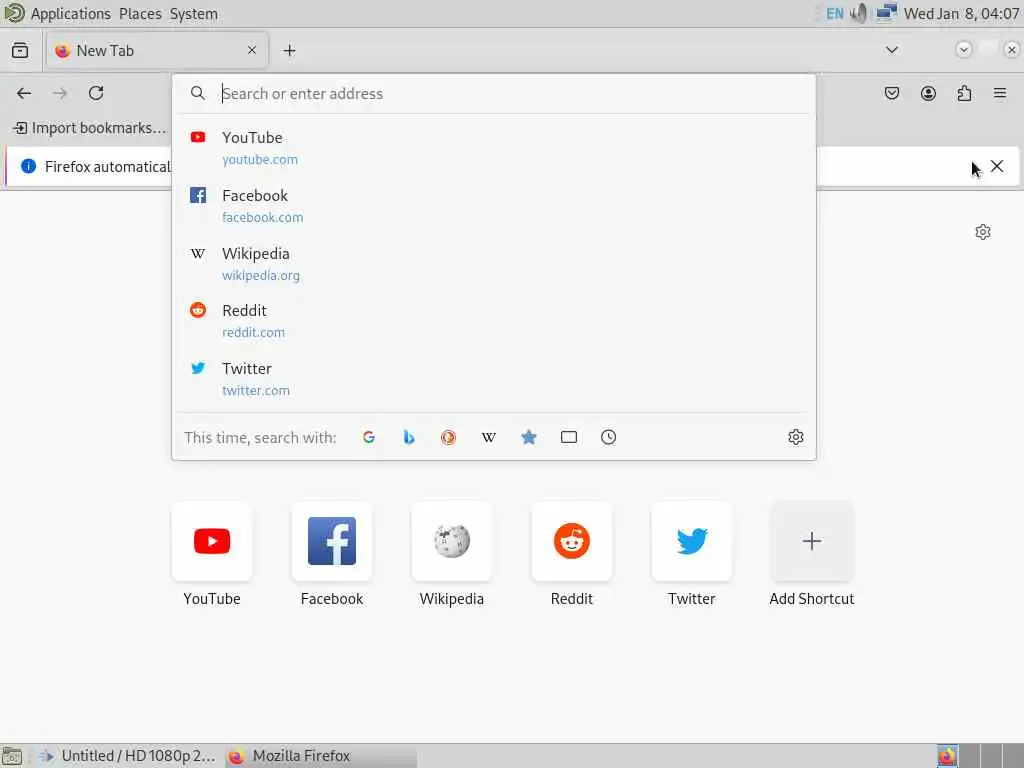This screenshot has height=768, width=1024.
Task: Open the Firefox application menu
Action: [1000, 93]
